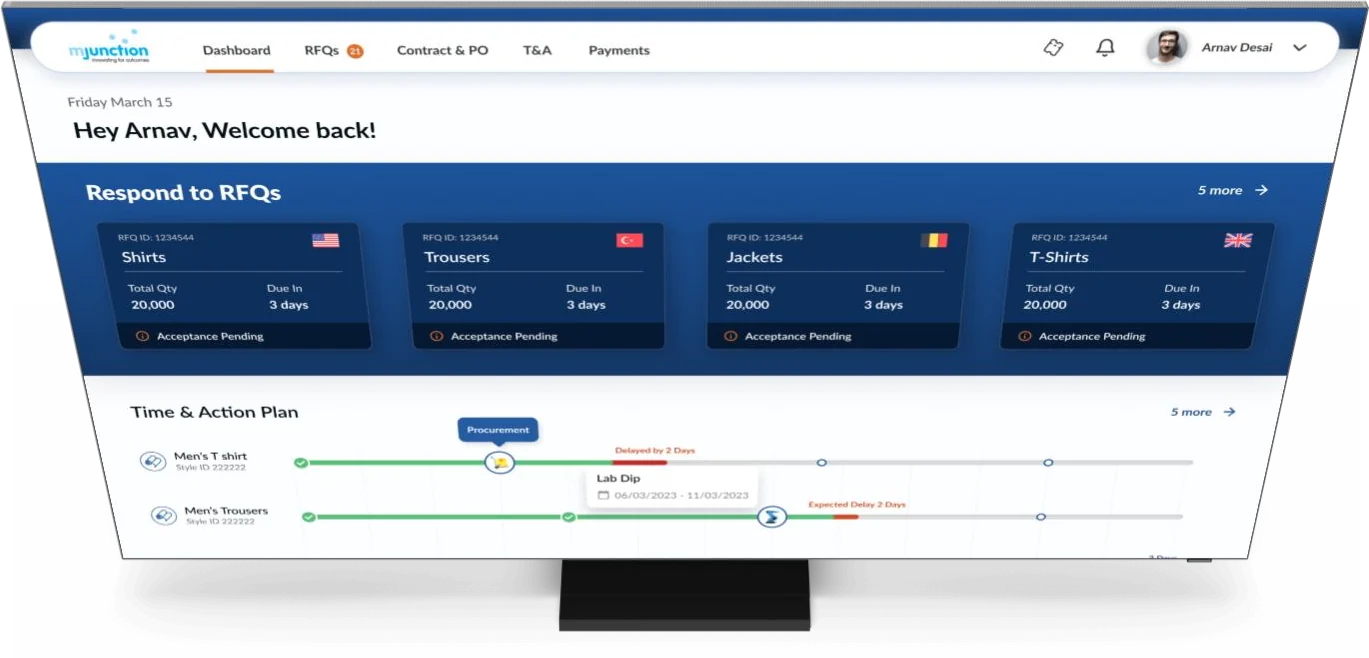Go to the Payments tab

(x=619, y=50)
